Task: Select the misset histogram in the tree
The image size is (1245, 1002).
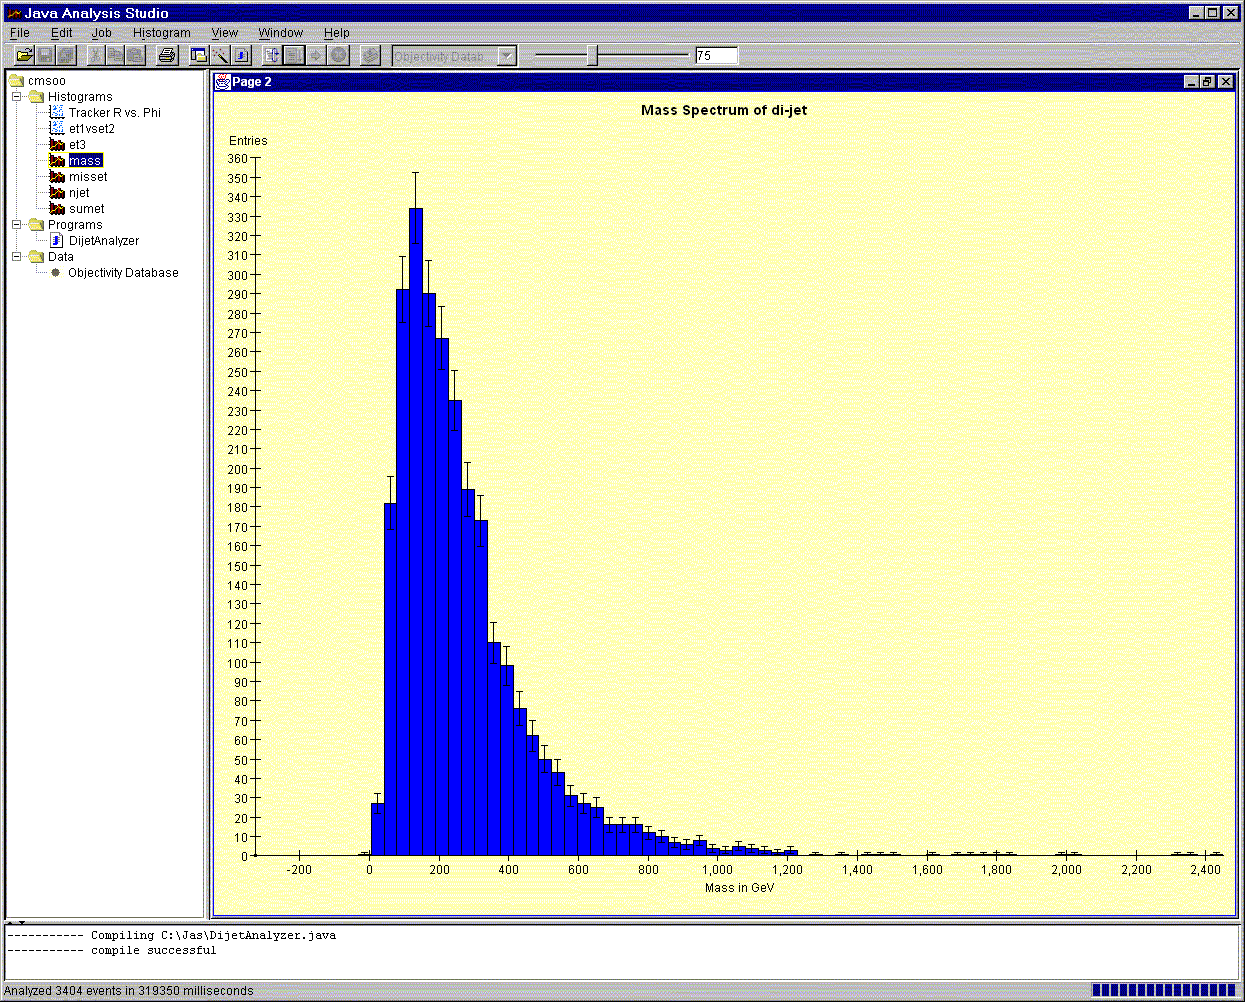Action: [x=88, y=176]
